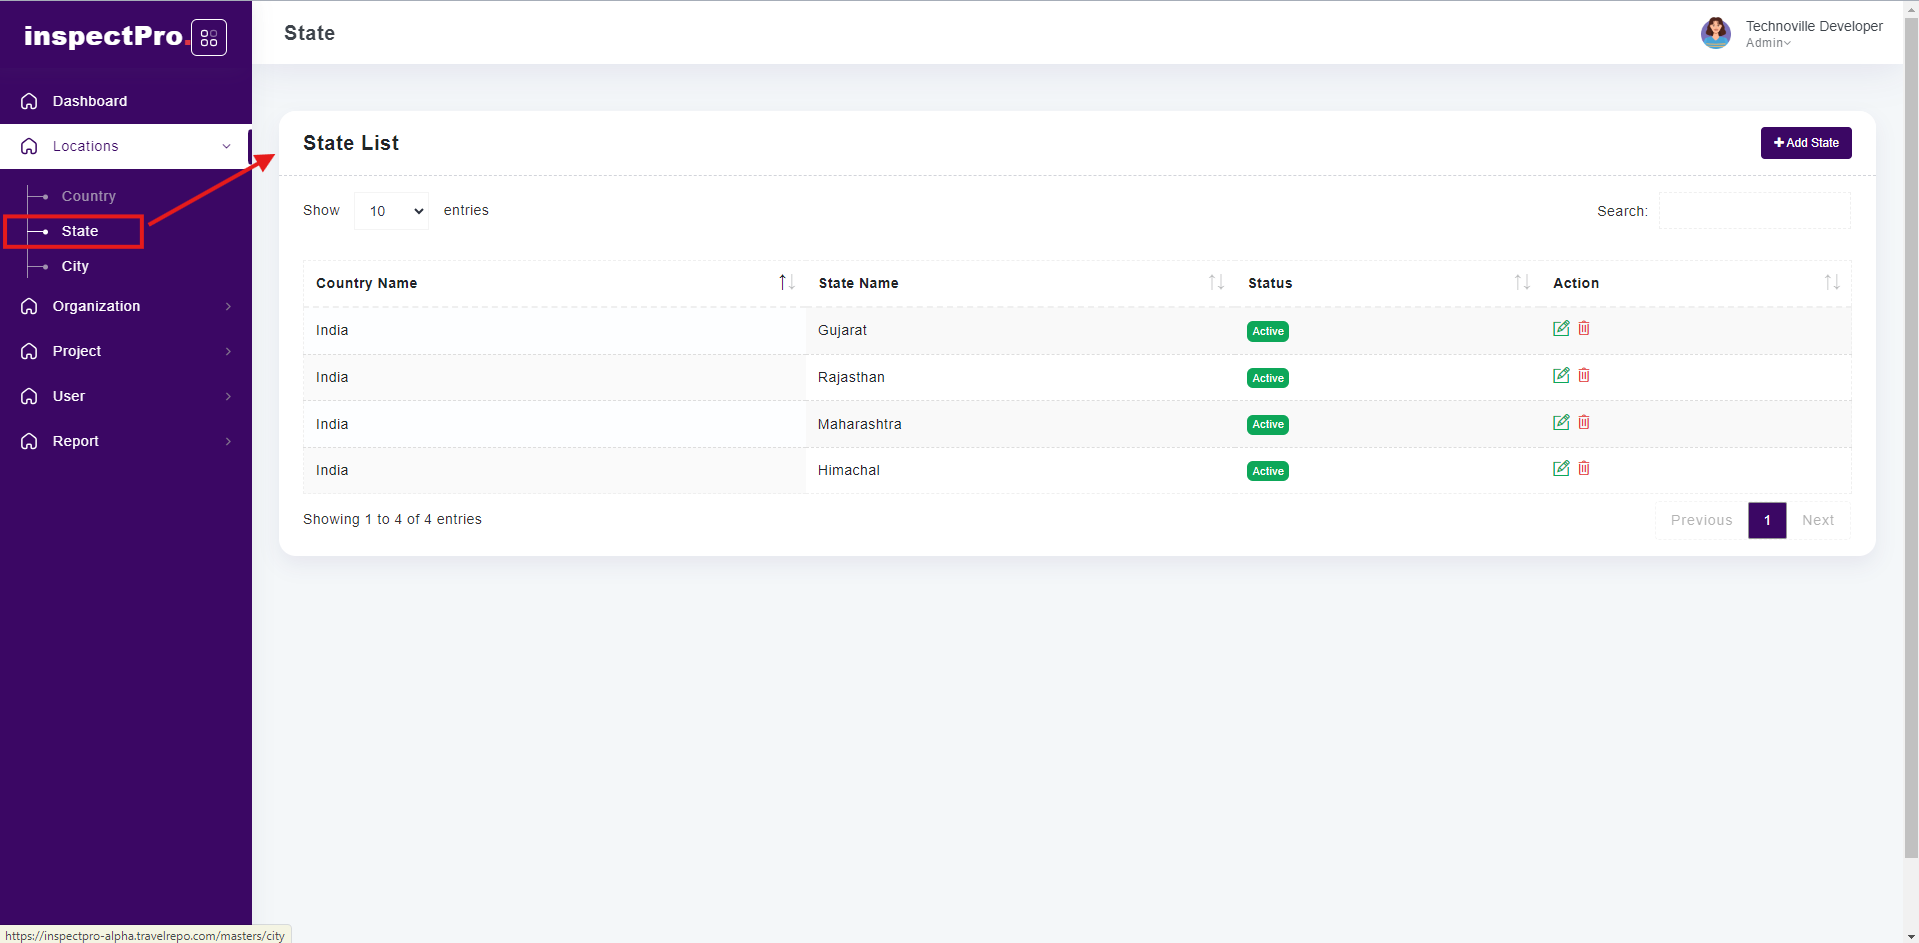Sort table by State Name column

[1215, 283]
